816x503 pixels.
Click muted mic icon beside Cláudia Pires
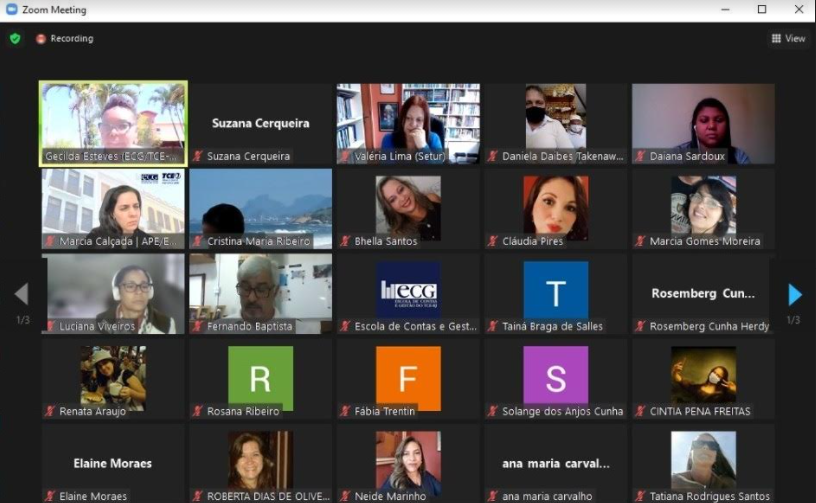tap(492, 242)
